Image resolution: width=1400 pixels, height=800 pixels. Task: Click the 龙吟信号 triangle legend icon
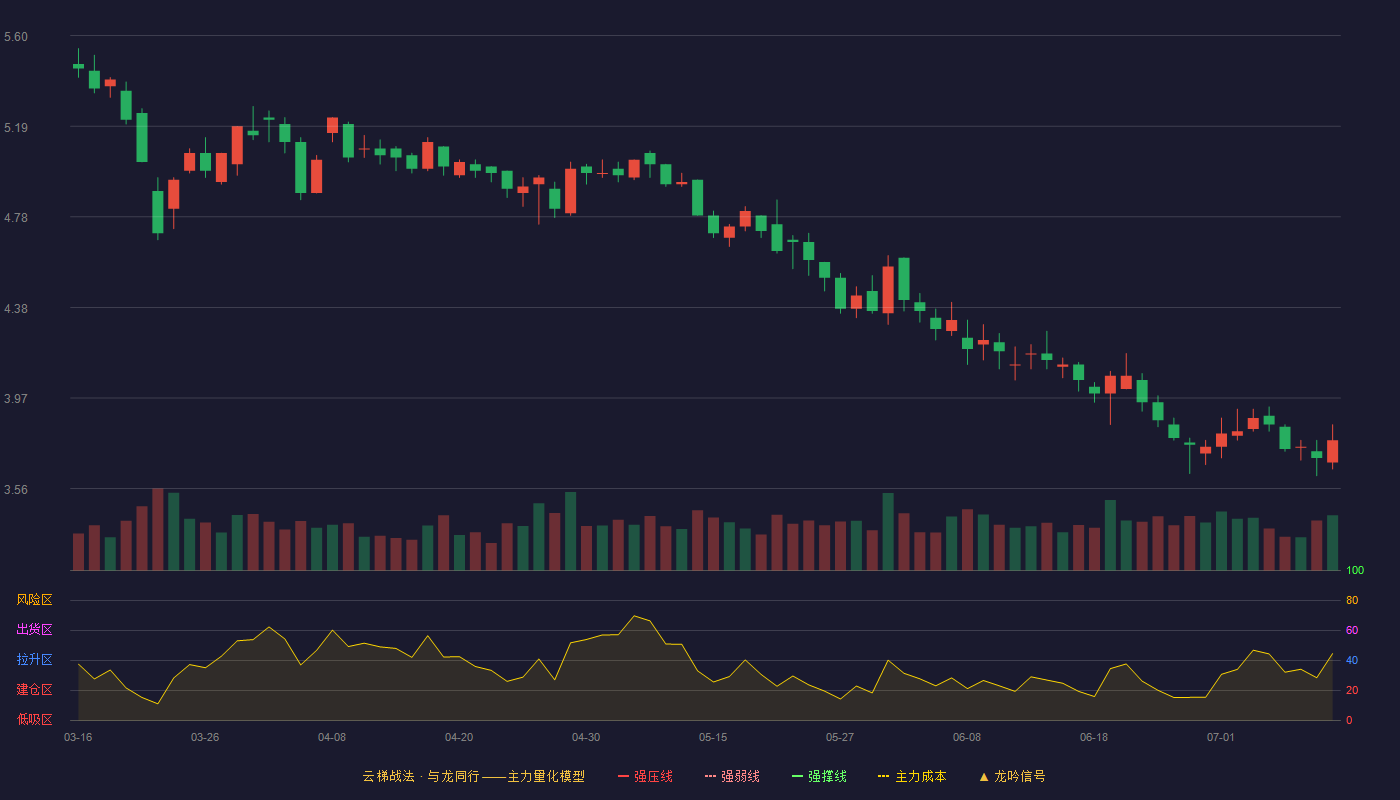984,776
